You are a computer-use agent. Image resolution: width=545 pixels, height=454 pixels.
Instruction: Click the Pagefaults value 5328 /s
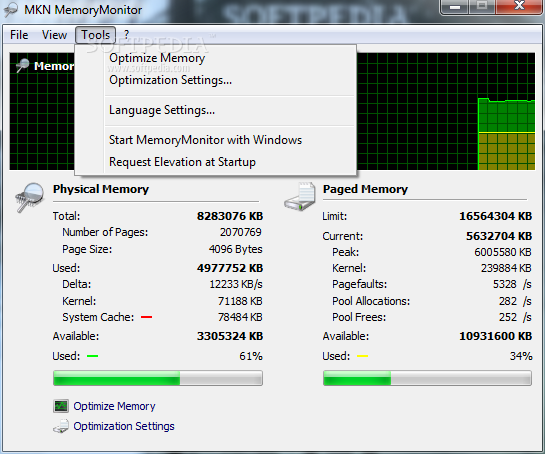[512, 284]
